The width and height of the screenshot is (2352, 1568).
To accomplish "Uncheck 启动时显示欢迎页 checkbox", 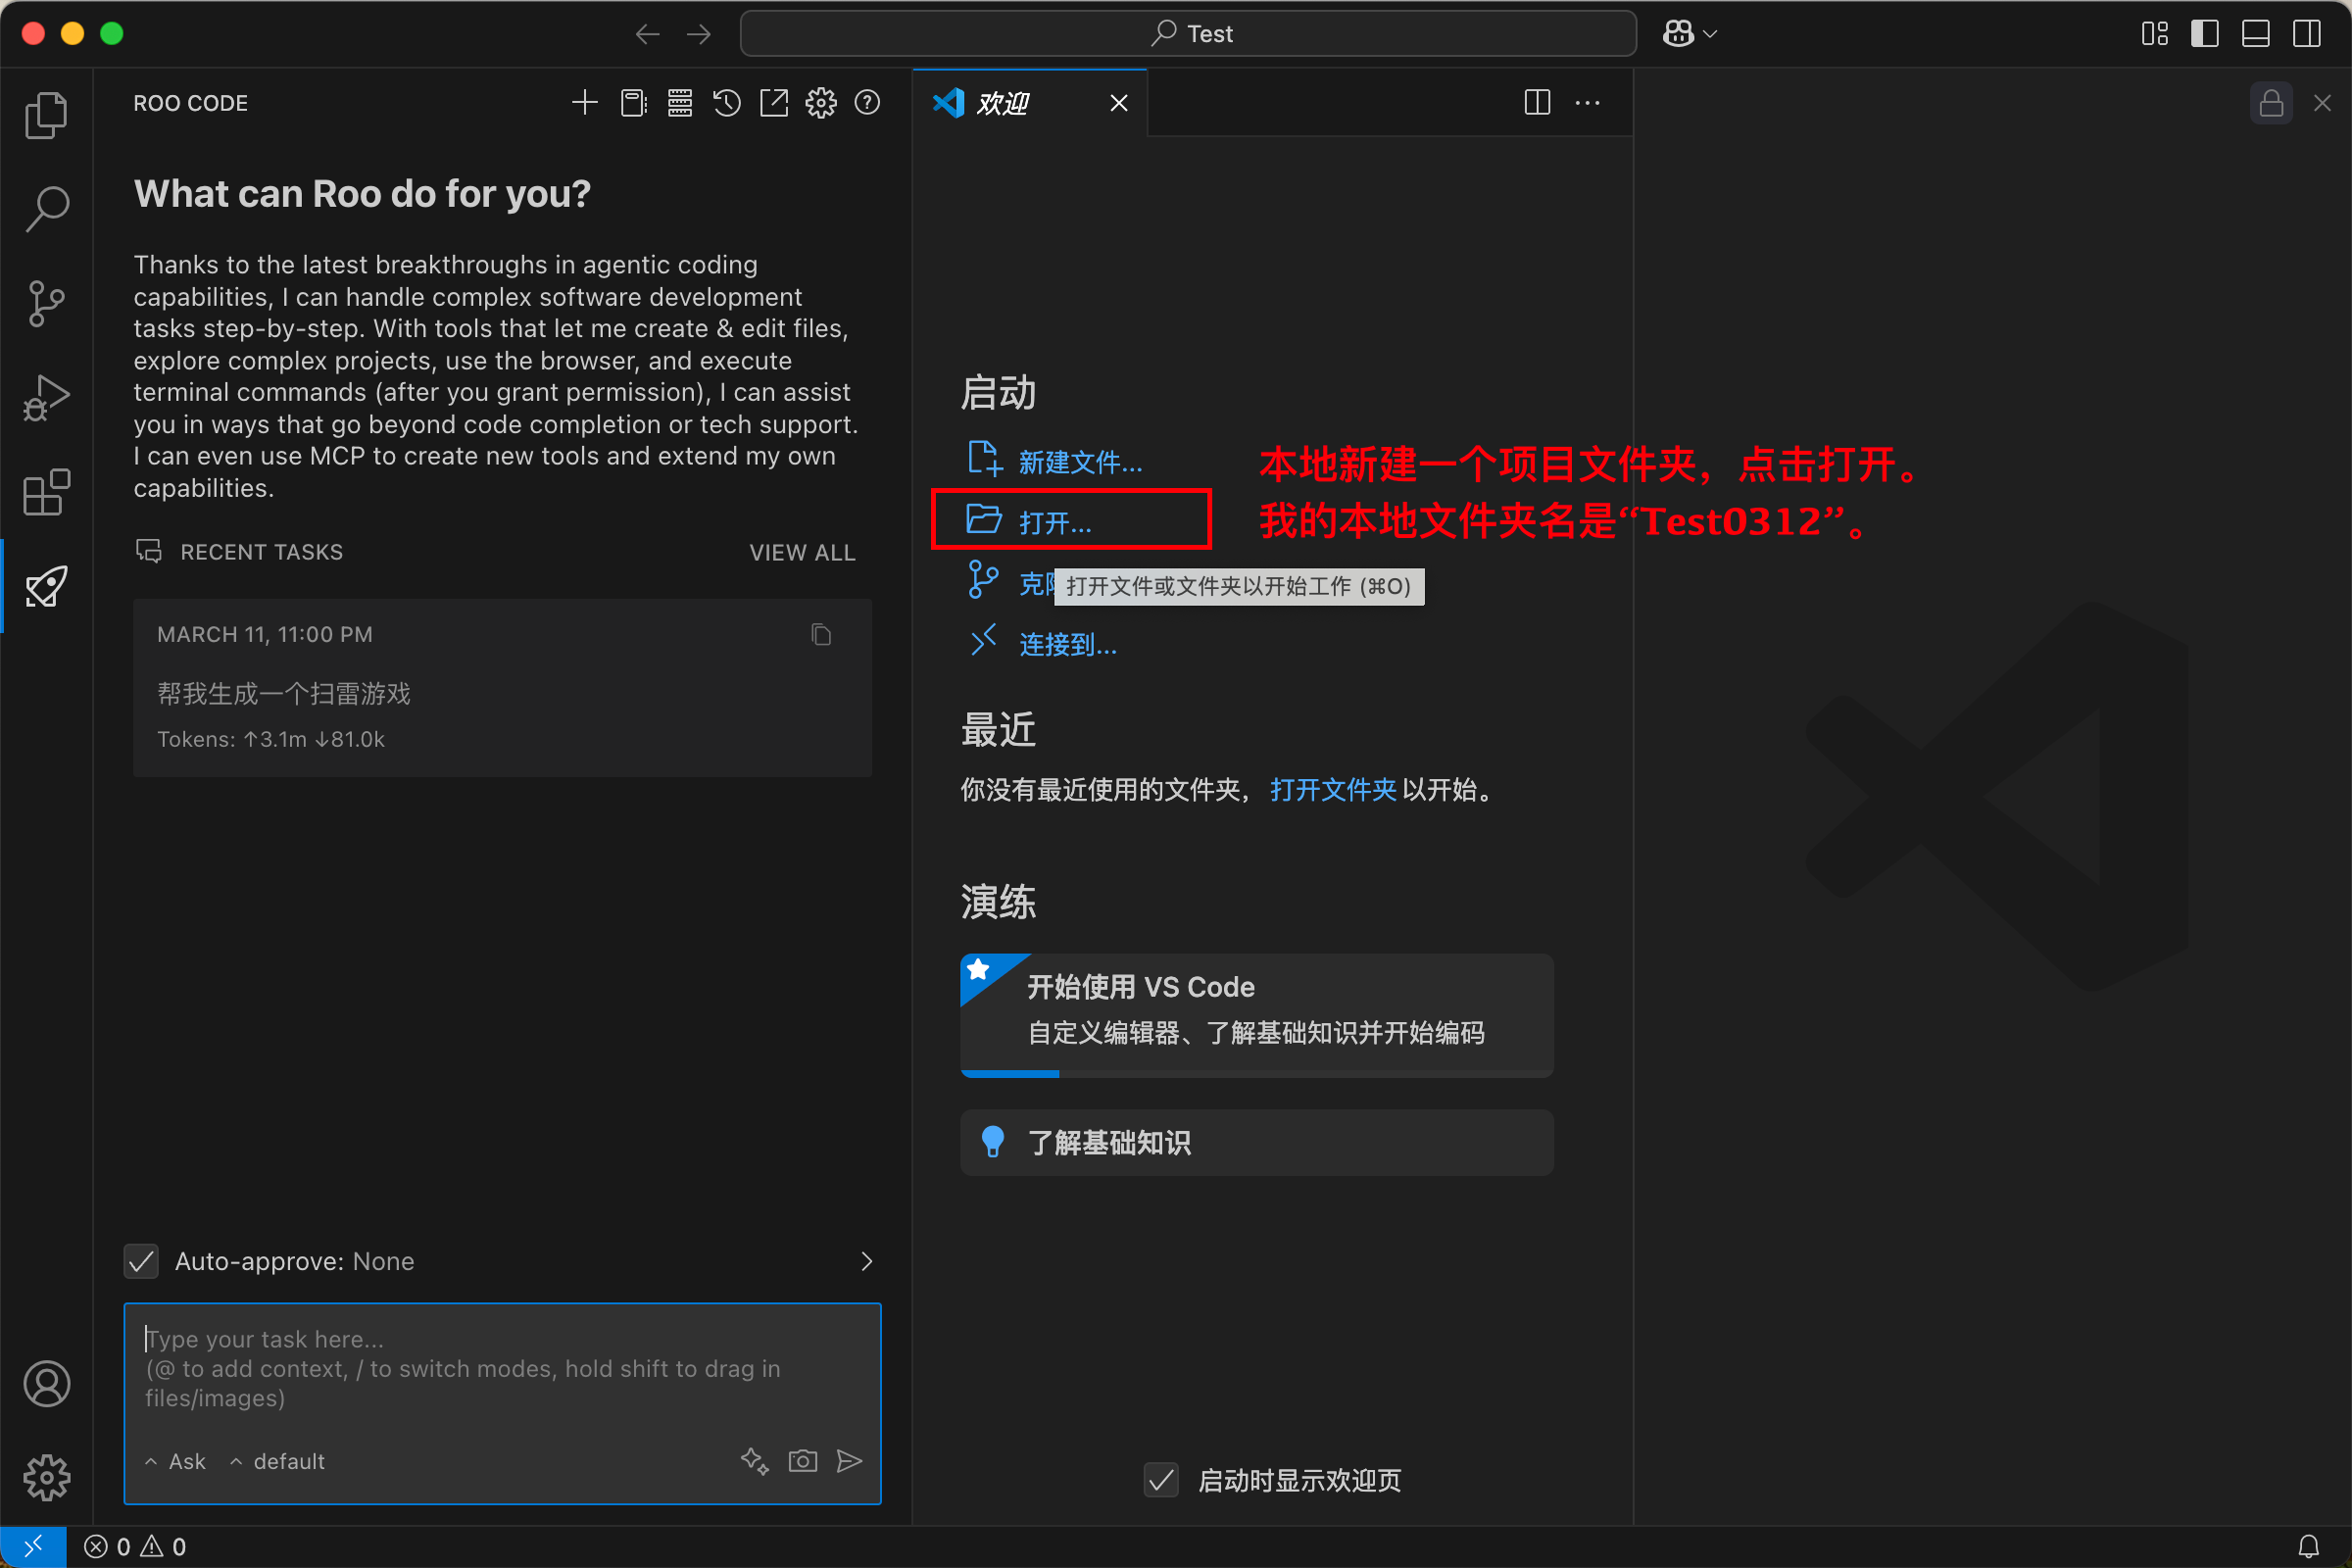I will [x=1161, y=1480].
